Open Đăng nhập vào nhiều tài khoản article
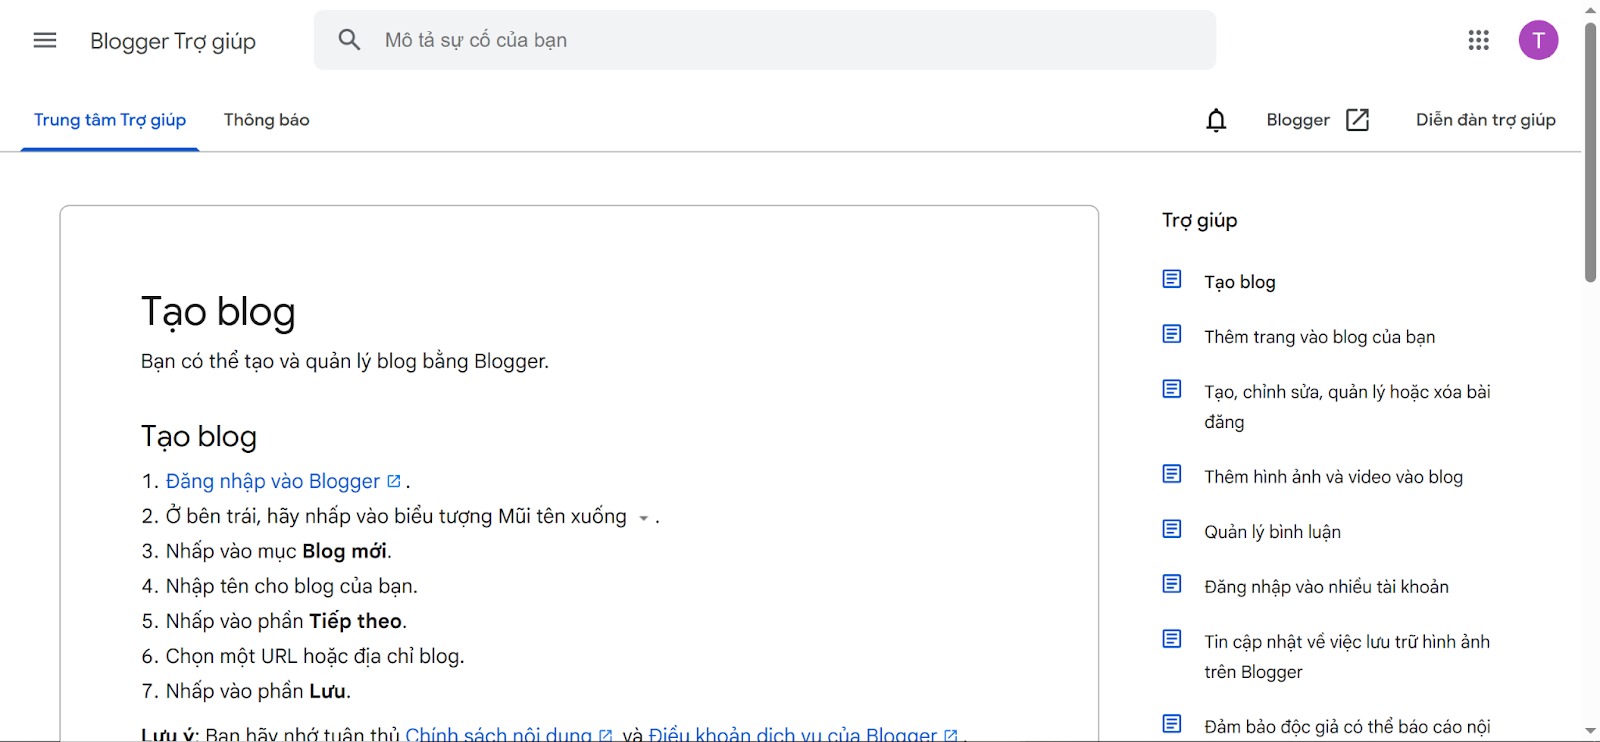Viewport: 1600px width, 742px height. 1327,587
